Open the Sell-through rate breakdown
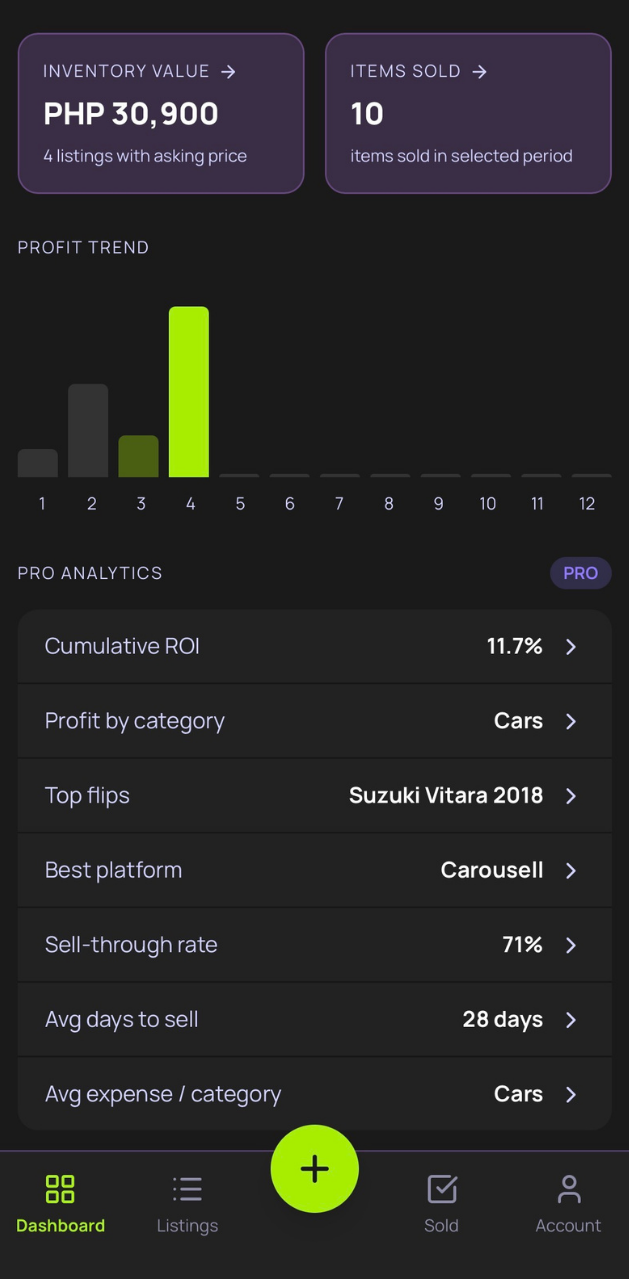629x1279 pixels. [x=315, y=944]
